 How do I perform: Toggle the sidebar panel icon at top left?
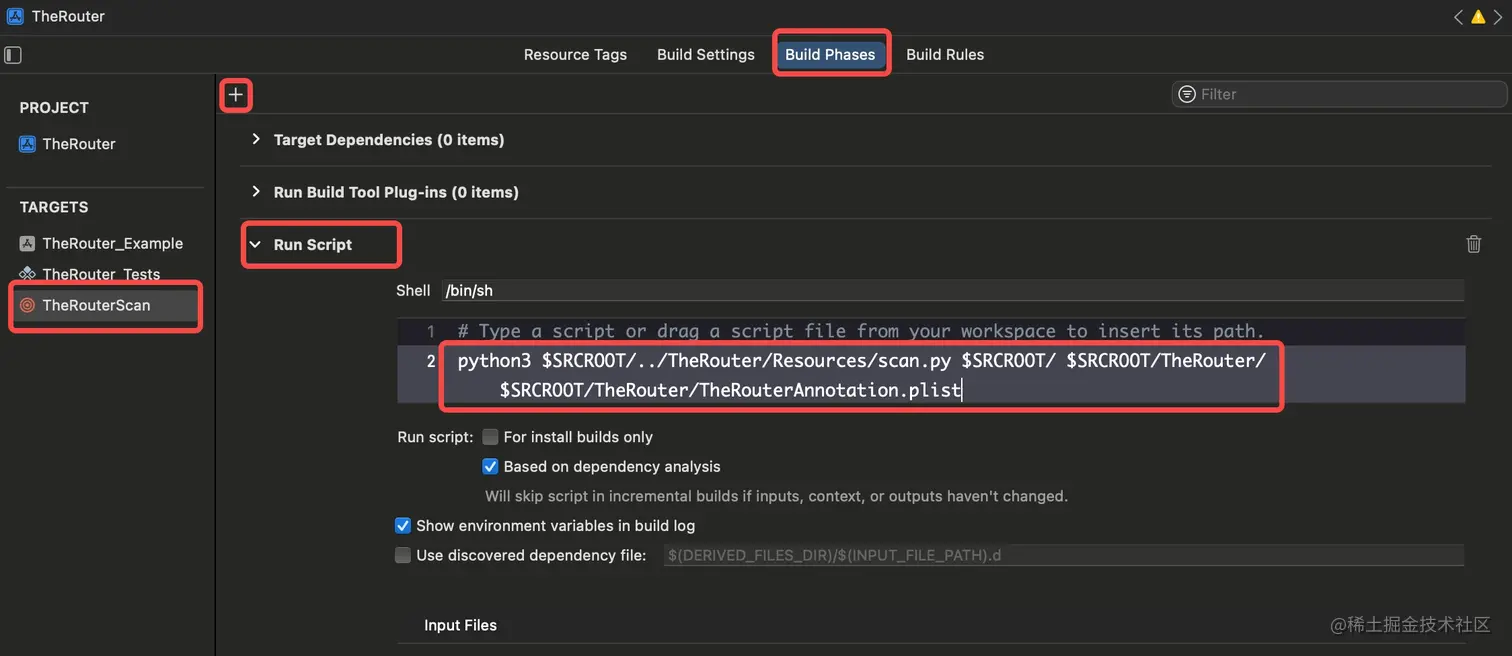[13, 55]
